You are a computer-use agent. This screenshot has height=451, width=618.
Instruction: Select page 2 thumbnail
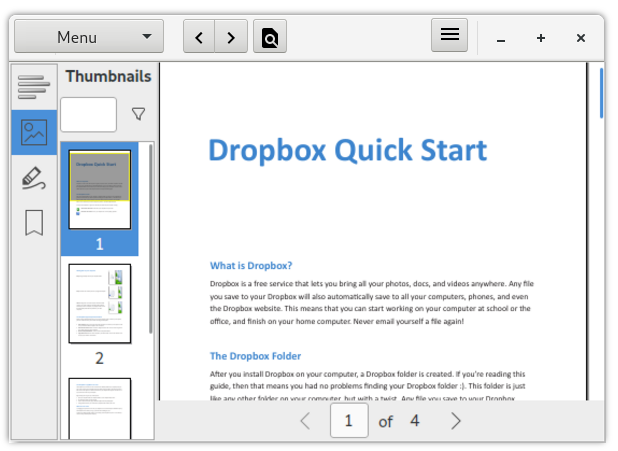[100, 304]
